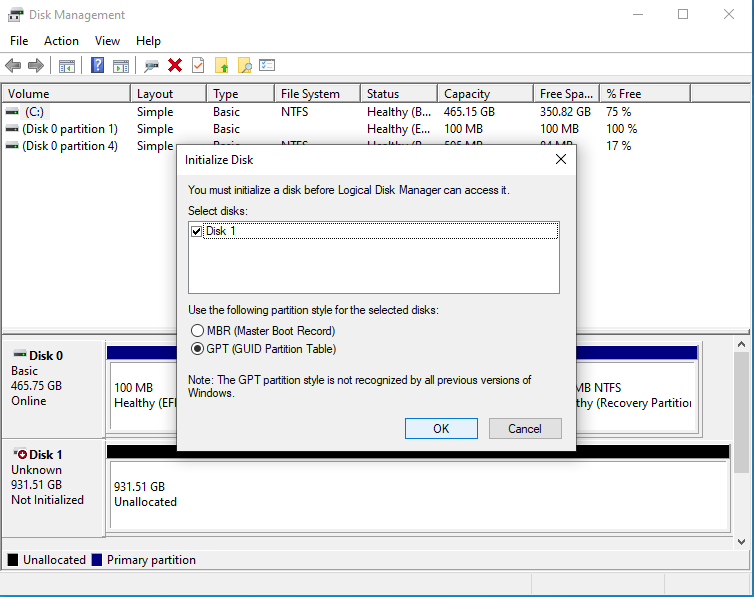Sort by the Capacity column header

coord(485,94)
